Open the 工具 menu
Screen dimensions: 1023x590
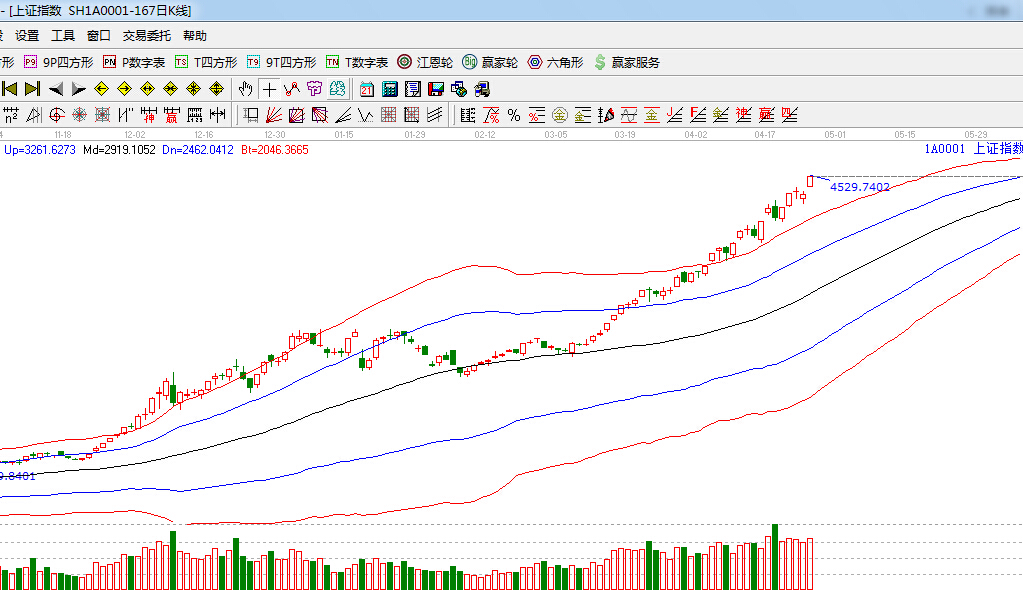pos(63,35)
